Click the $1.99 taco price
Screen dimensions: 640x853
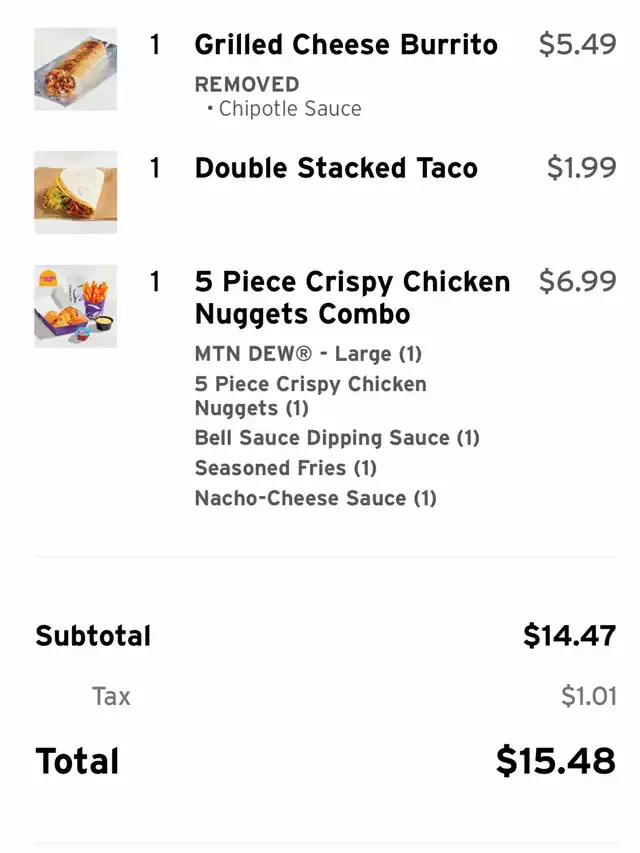[x=581, y=168]
